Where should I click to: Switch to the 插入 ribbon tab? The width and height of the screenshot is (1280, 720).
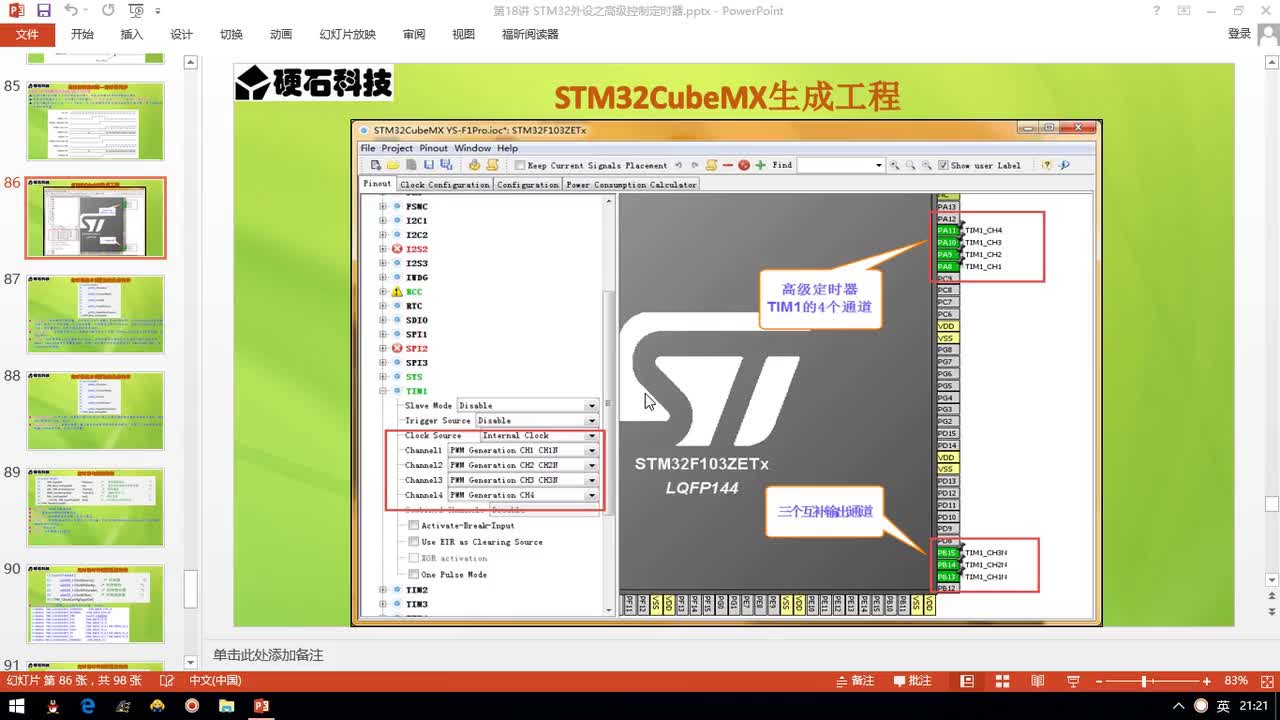point(132,34)
